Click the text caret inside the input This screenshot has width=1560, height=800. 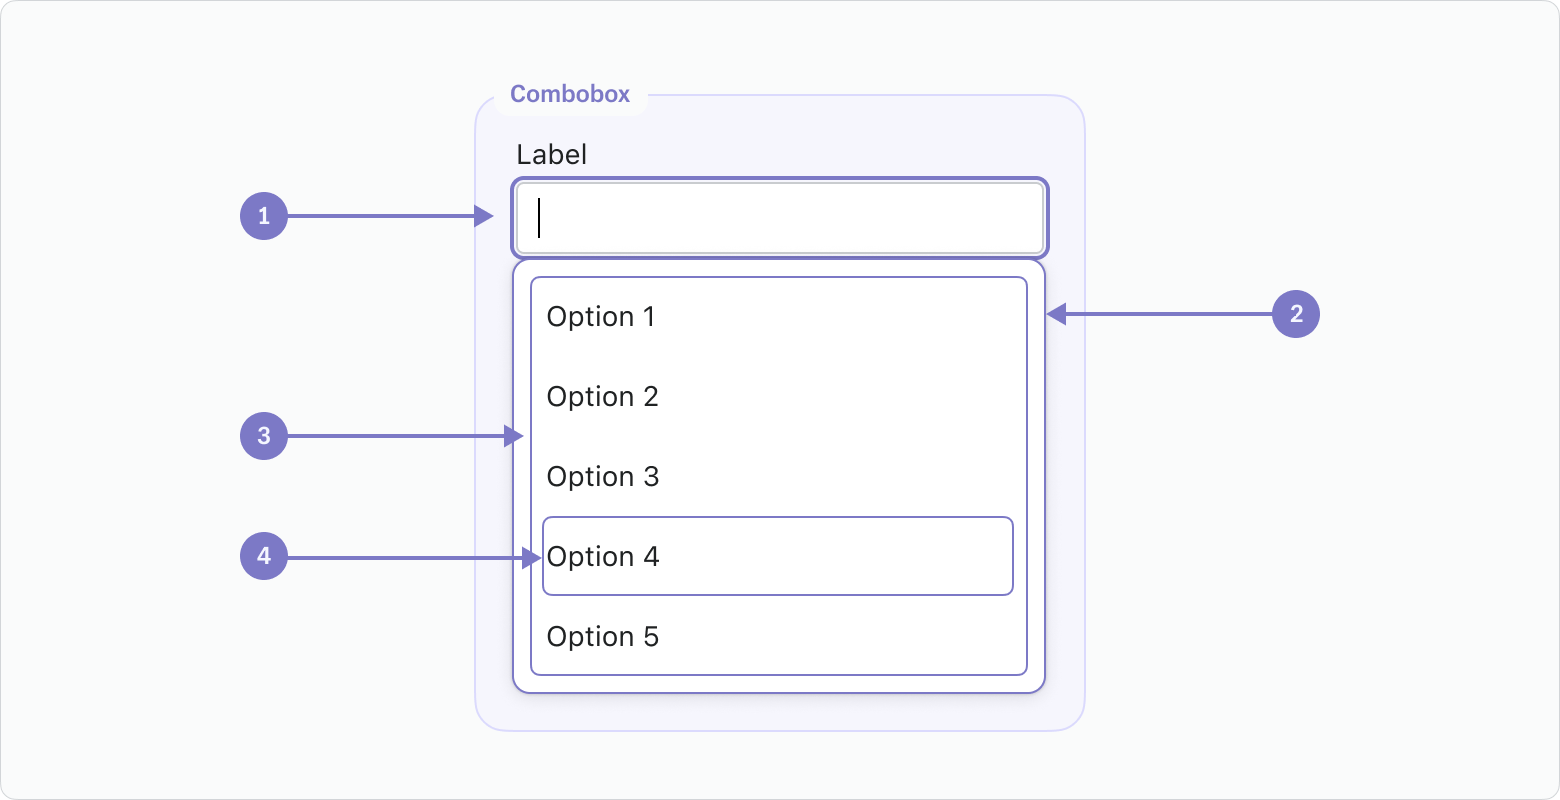[539, 218]
